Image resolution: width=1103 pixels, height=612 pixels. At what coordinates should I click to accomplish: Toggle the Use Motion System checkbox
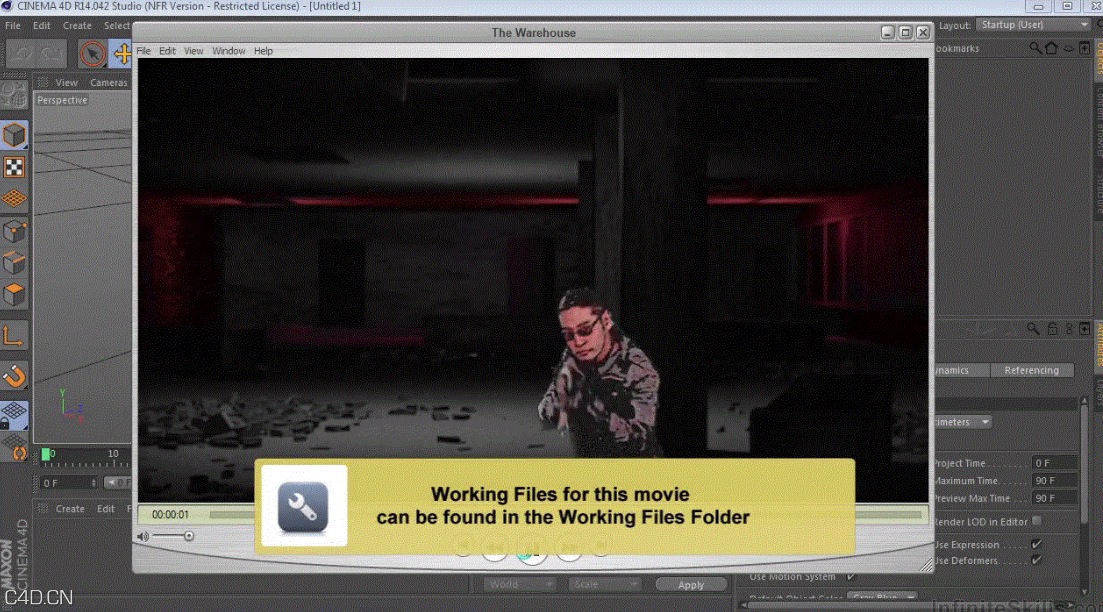coord(851,577)
